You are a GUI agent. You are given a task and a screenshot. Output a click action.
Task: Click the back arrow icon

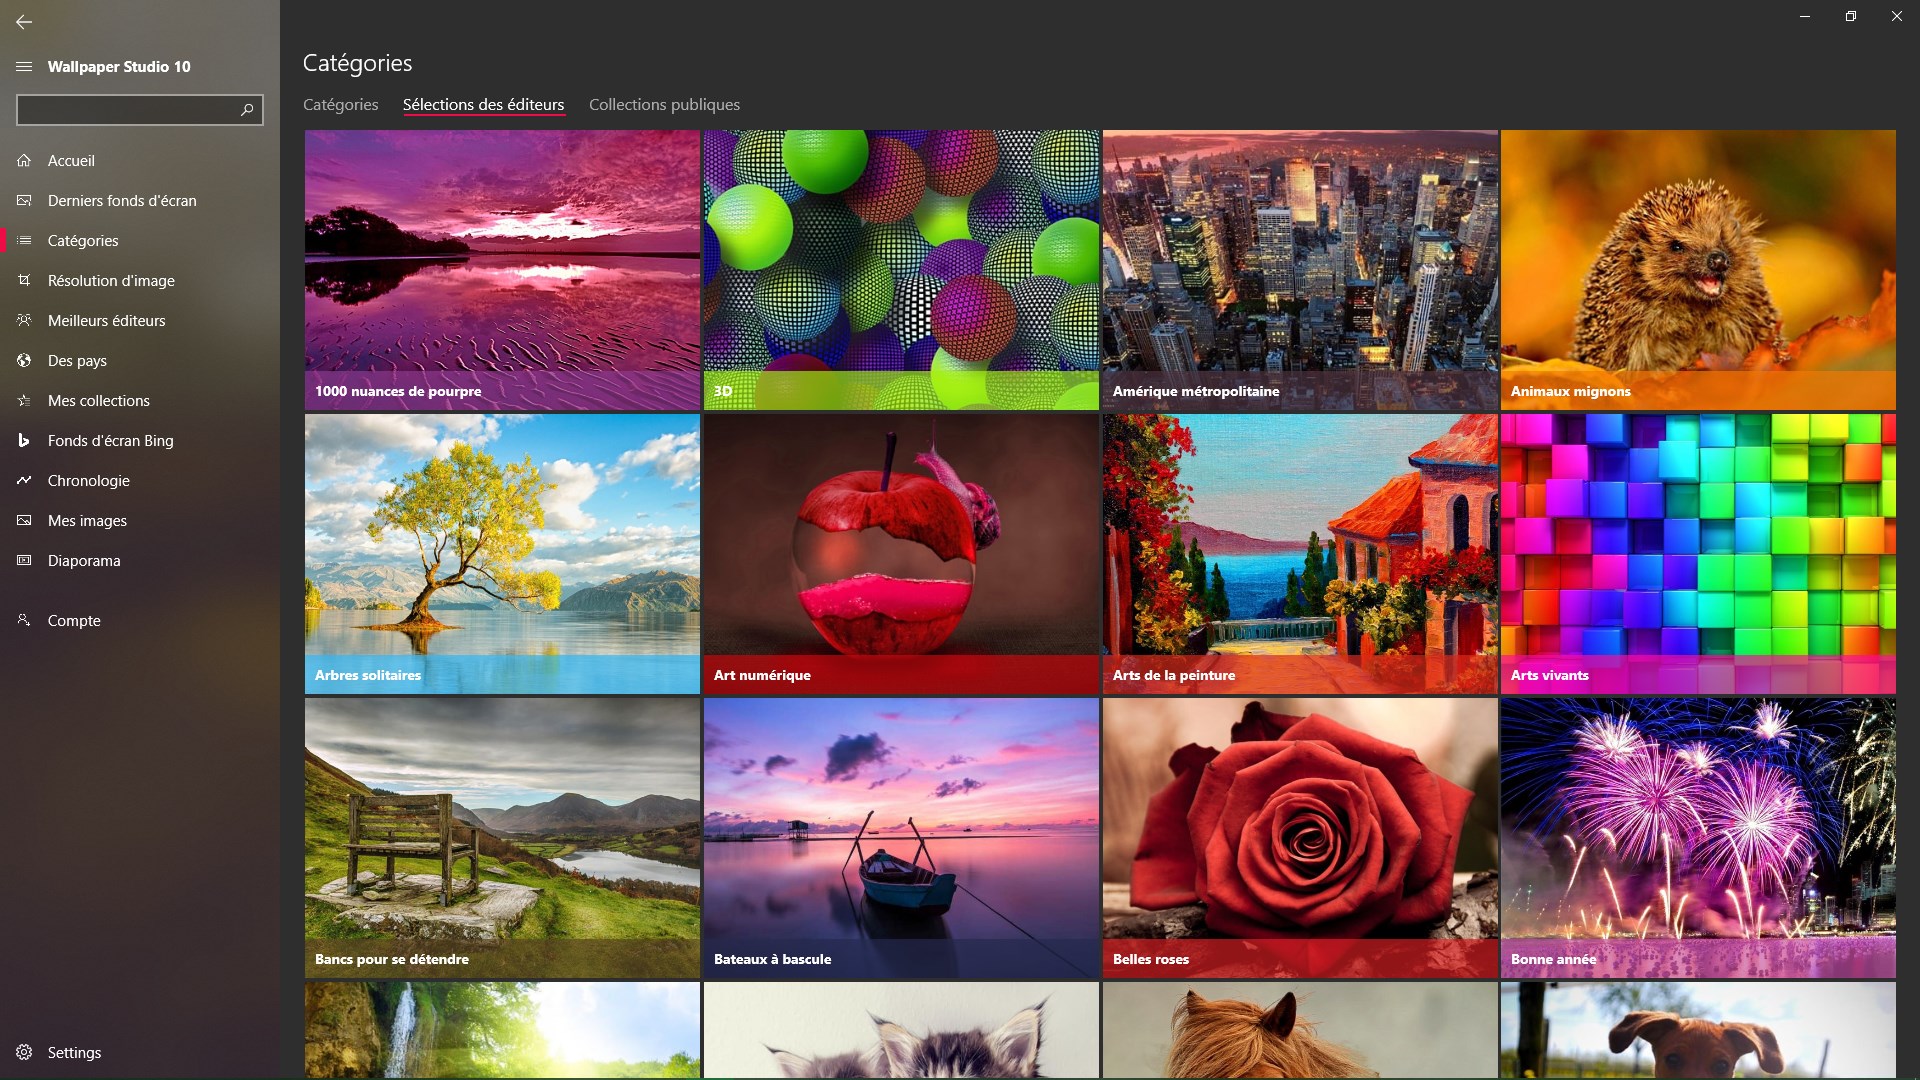pyautogui.click(x=24, y=21)
